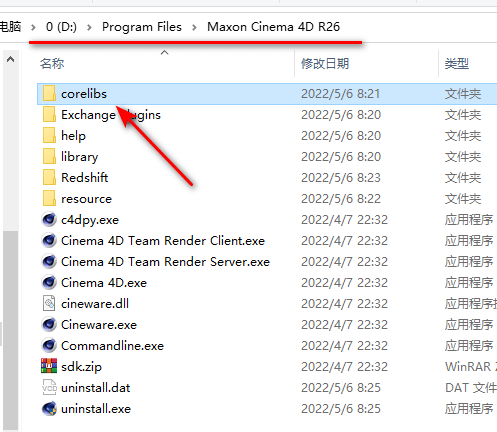The image size is (497, 432).
Task: Select the uninstall.exe shield icon
Action: click(49, 409)
